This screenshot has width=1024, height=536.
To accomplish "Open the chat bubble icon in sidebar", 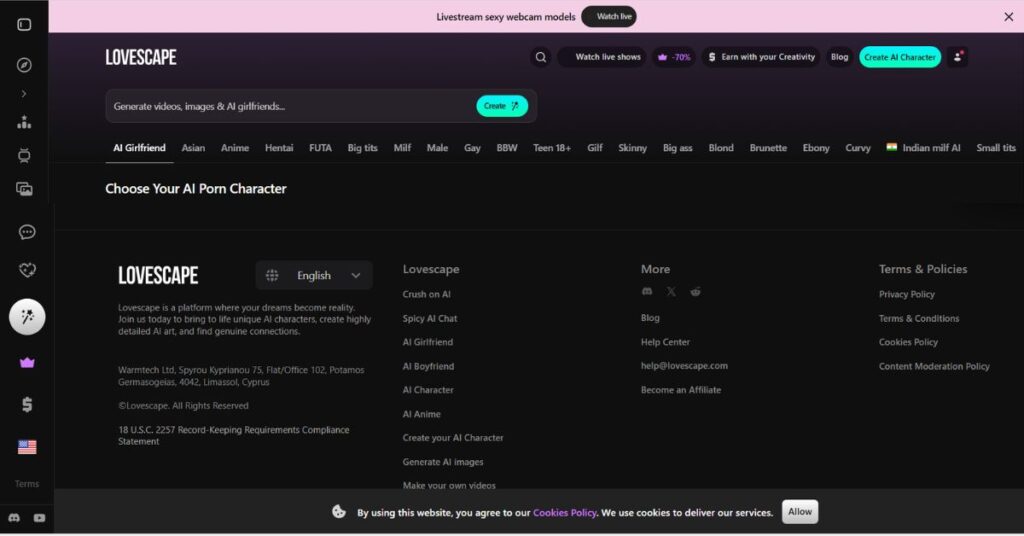I will point(27,232).
